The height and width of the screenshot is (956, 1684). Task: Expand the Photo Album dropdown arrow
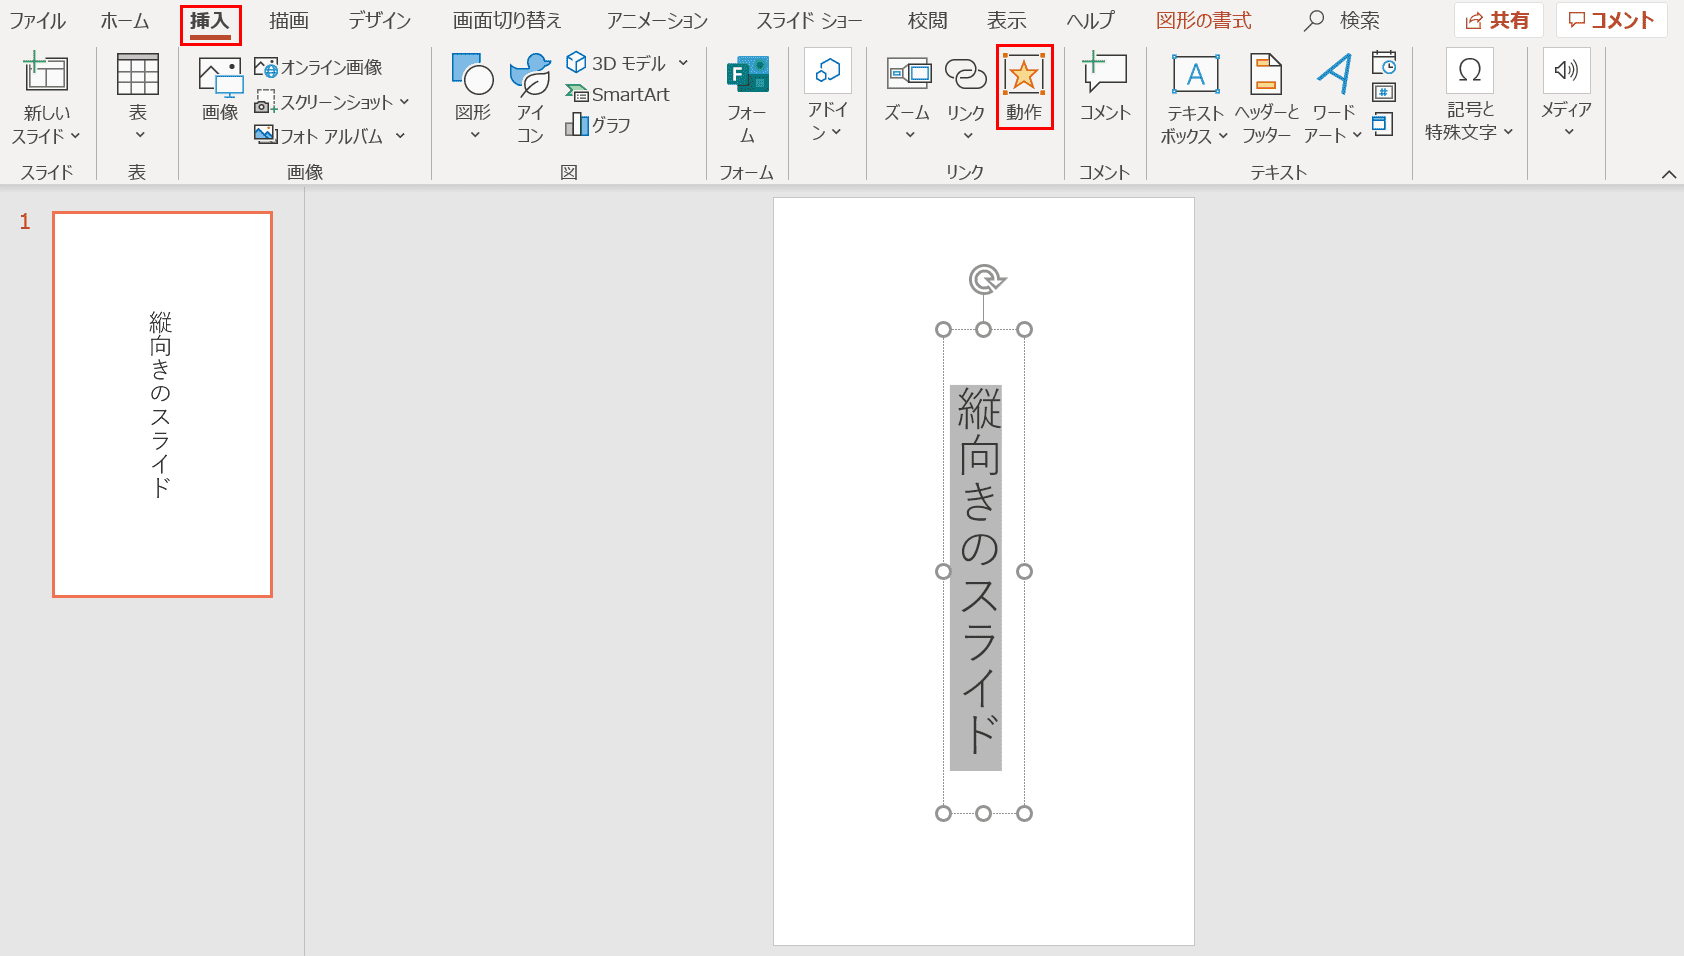click(x=401, y=135)
